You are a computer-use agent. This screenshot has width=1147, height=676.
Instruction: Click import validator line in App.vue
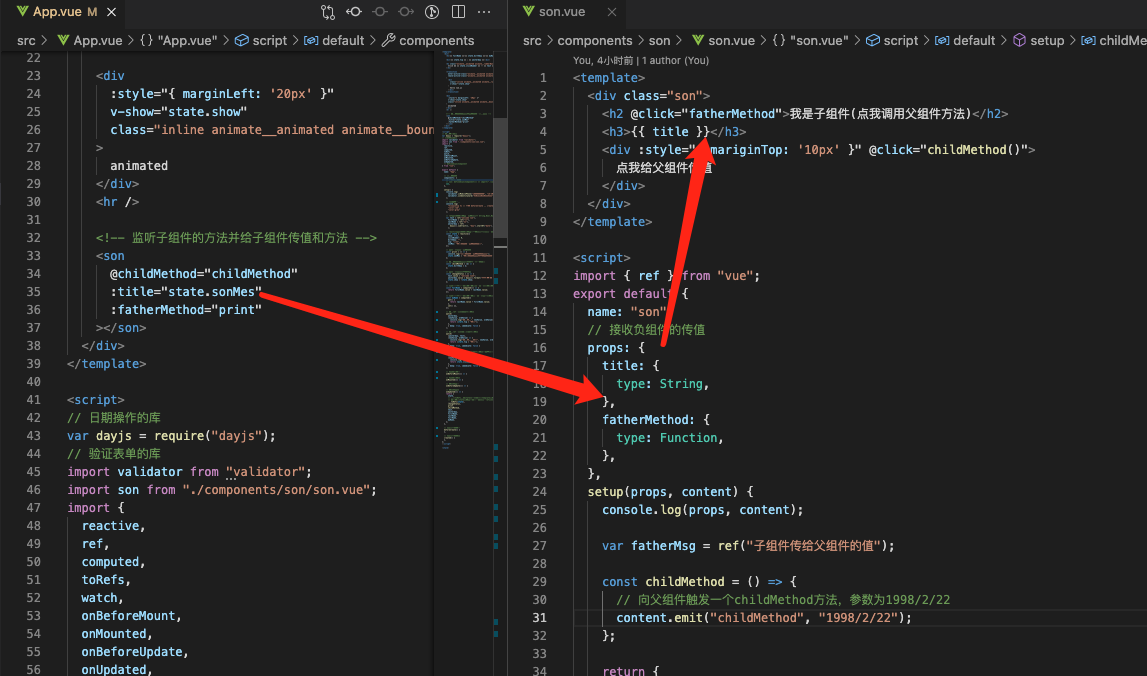(189, 472)
